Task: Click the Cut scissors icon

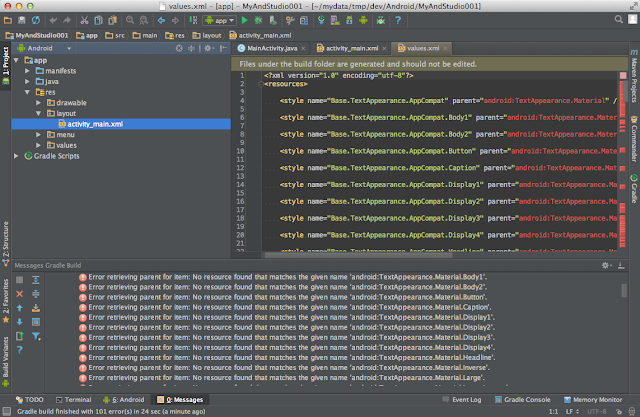Action: coord(84,20)
